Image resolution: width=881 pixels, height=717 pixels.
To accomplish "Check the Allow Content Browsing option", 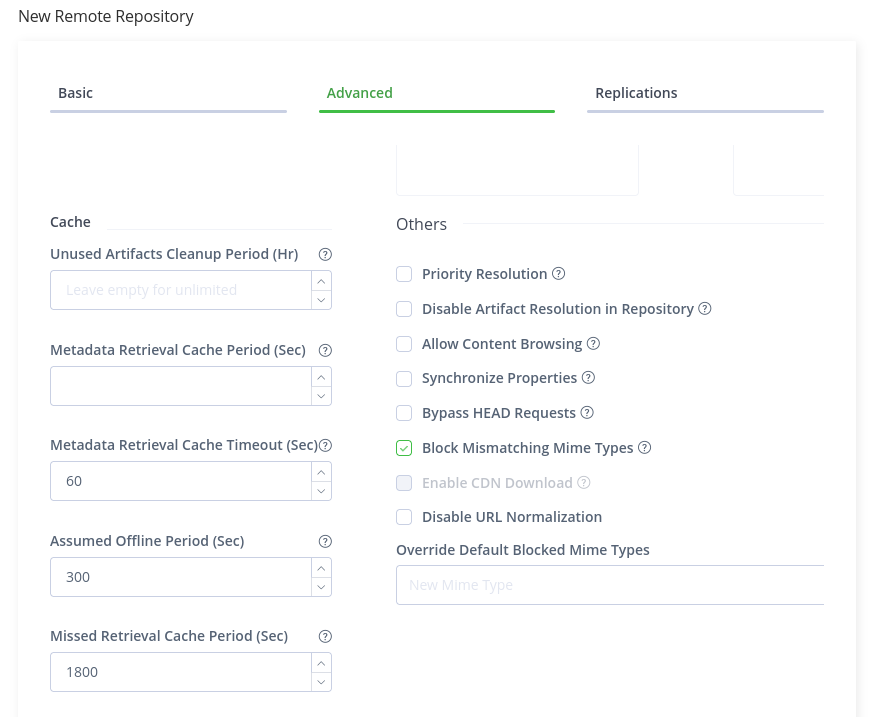I will tap(404, 344).
